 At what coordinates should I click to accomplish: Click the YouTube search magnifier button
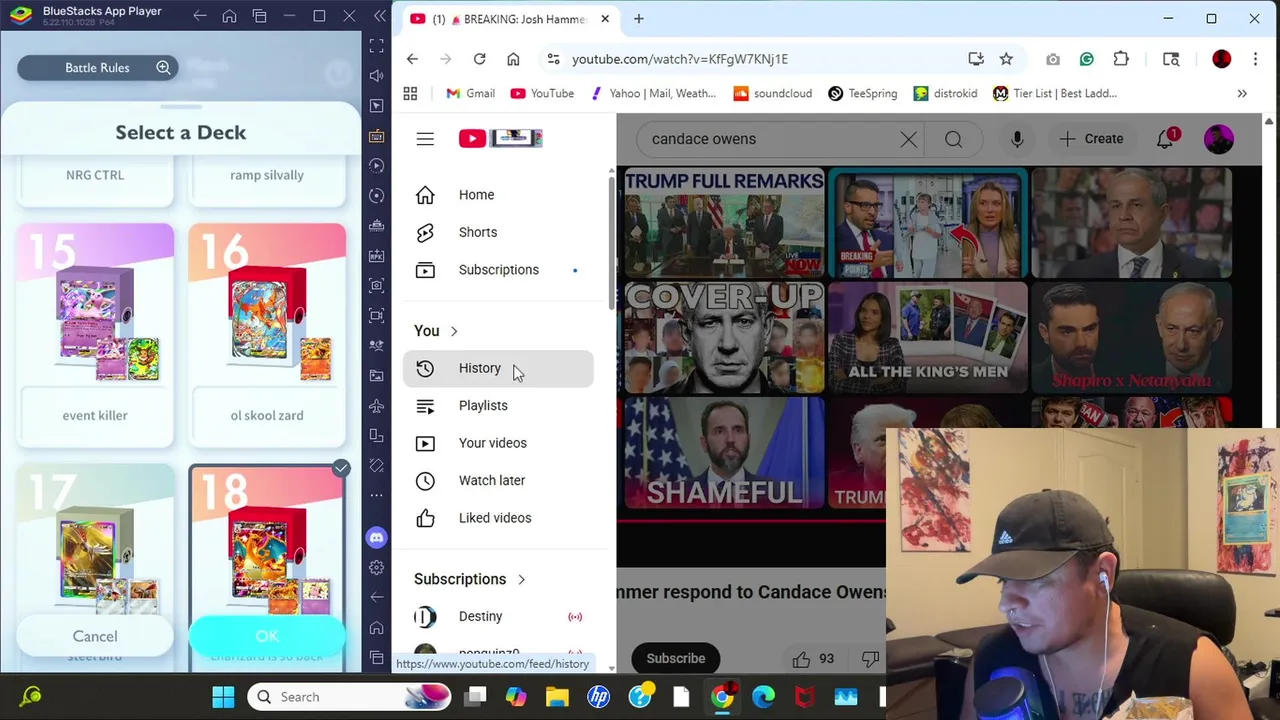(x=953, y=139)
